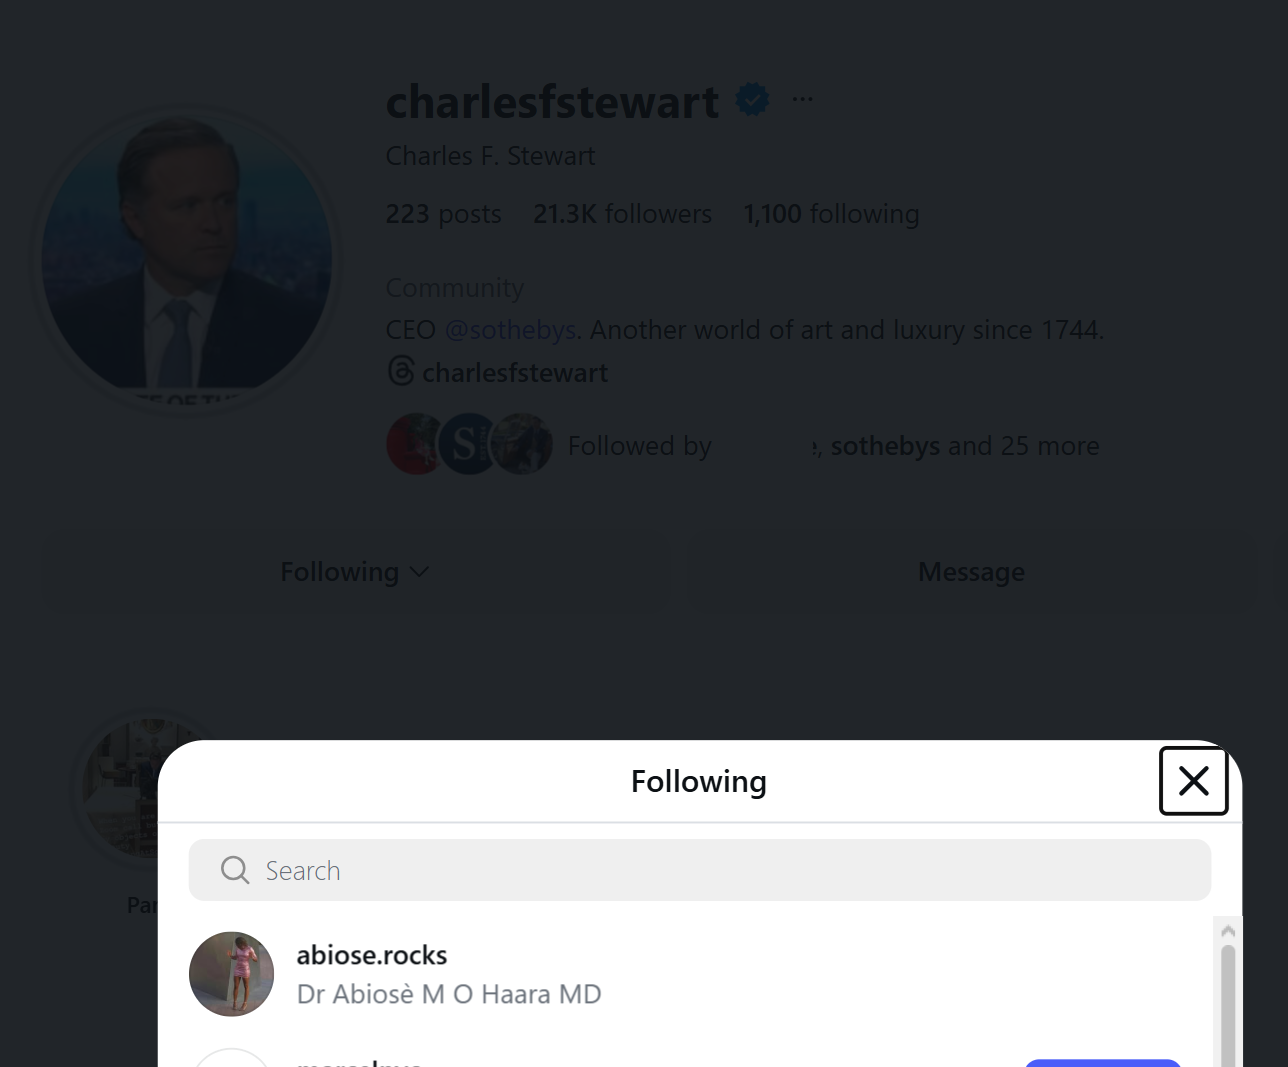This screenshot has width=1288, height=1067.
Task: Open the Following relationship button menu
Action: pyautogui.click(x=354, y=572)
